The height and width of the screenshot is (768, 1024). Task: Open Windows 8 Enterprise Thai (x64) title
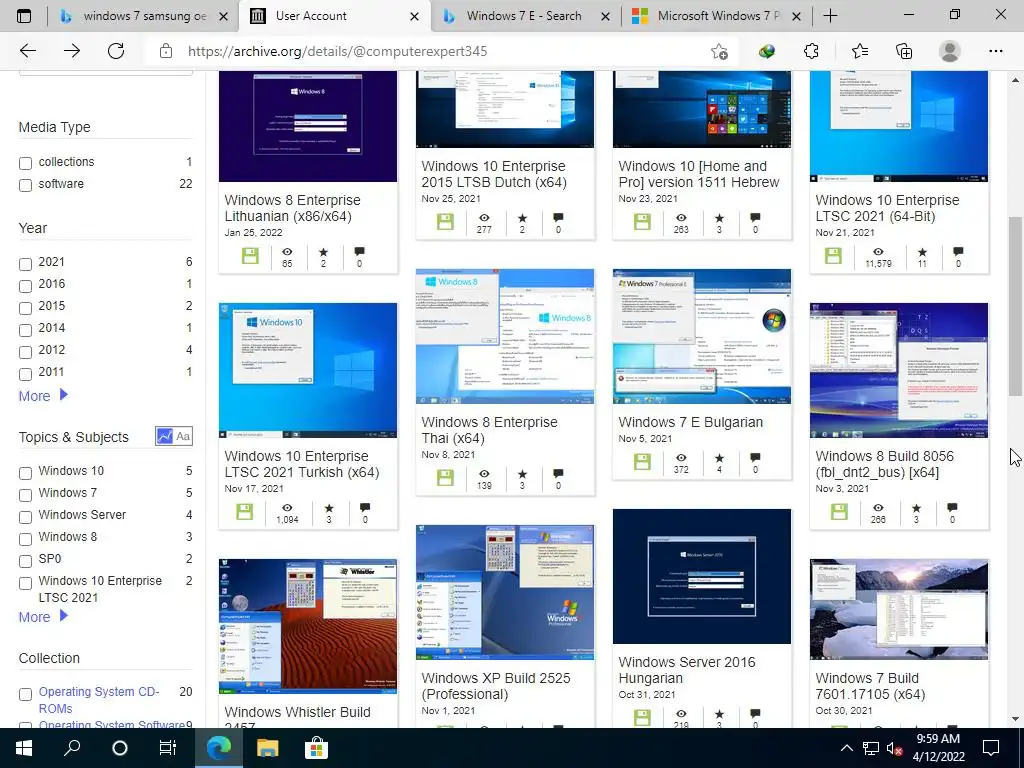tap(489, 430)
